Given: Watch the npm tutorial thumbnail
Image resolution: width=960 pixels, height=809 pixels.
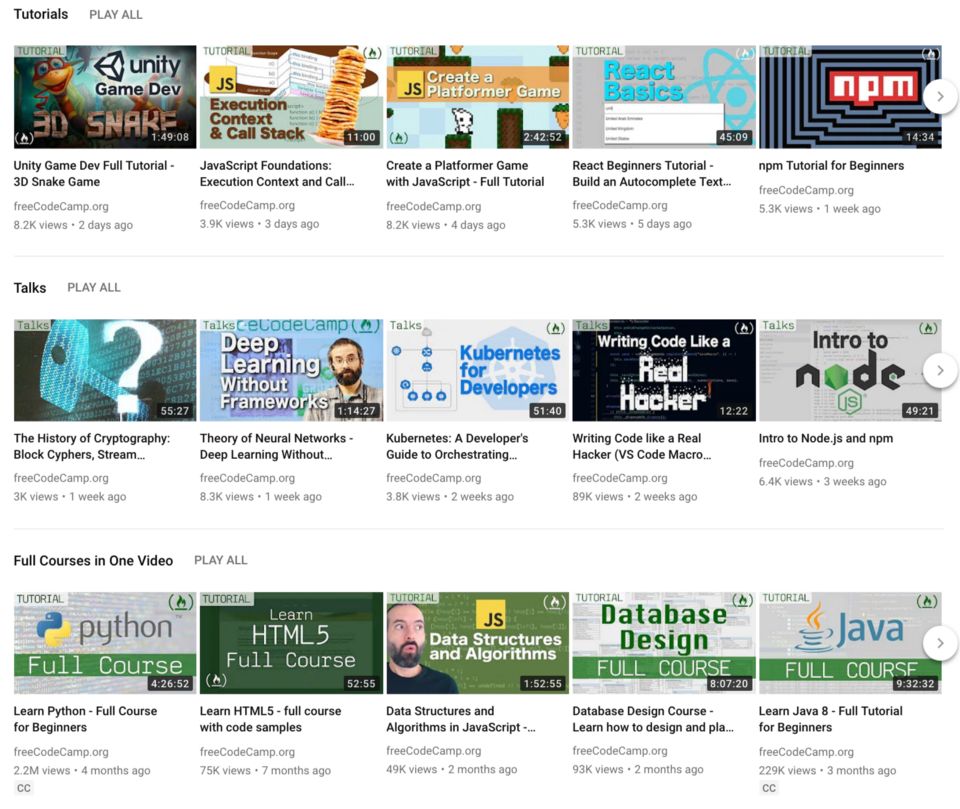Looking at the screenshot, I should pyautogui.click(x=849, y=97).
